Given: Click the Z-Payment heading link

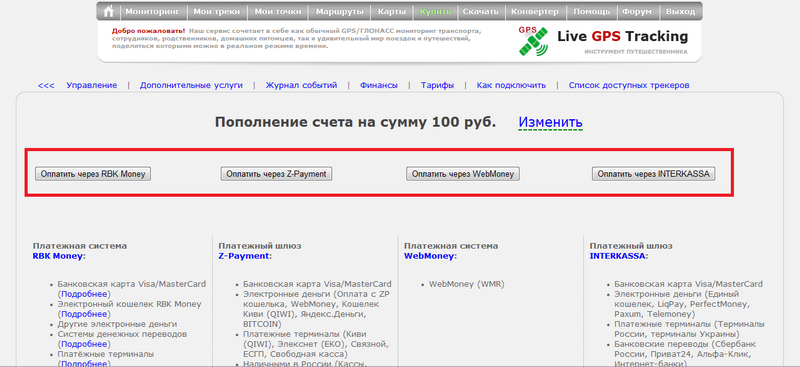Looking at the screenshot, I should (x=243, y=256).
